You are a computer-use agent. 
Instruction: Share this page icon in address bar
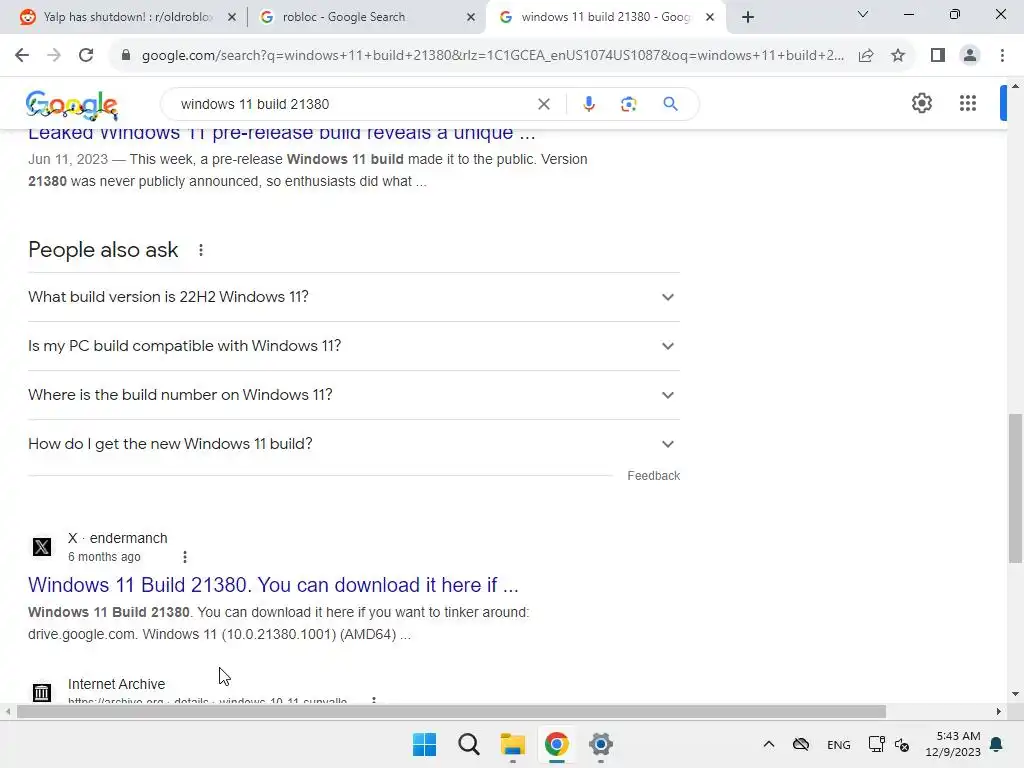coord(866,56)
